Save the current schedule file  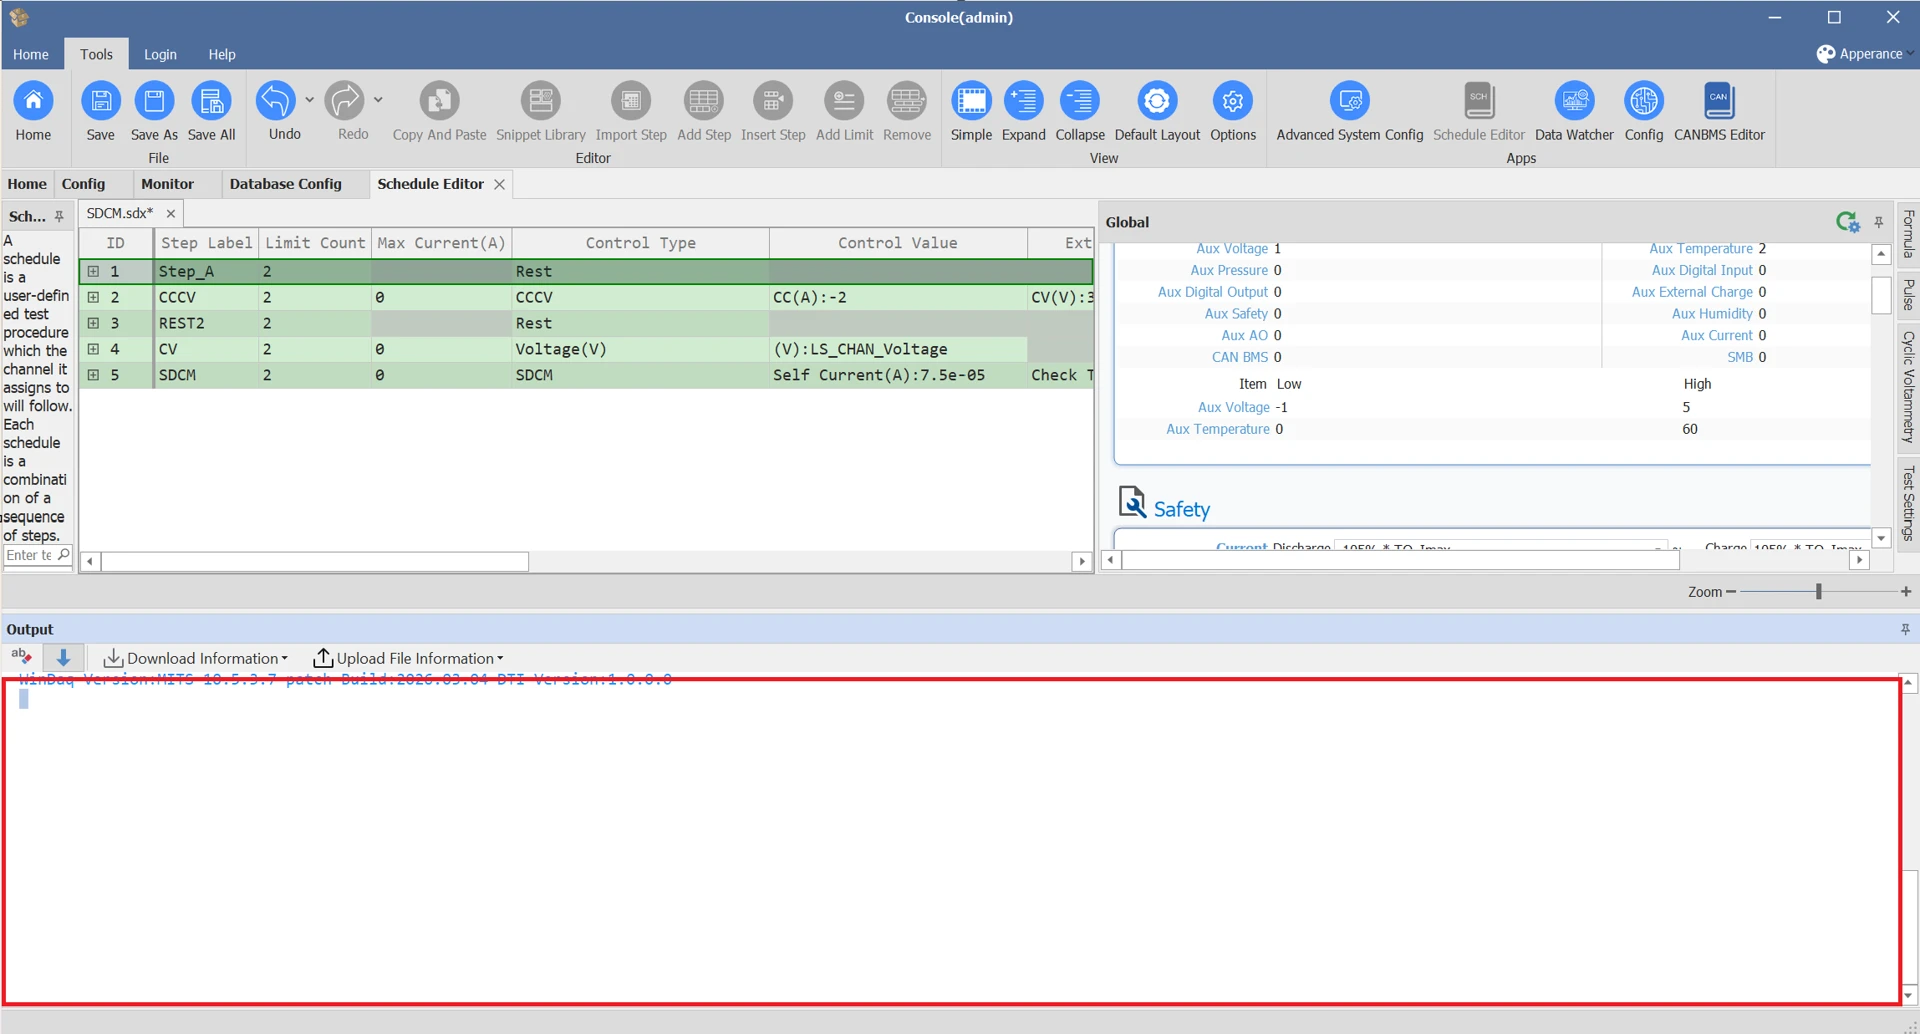100,101
